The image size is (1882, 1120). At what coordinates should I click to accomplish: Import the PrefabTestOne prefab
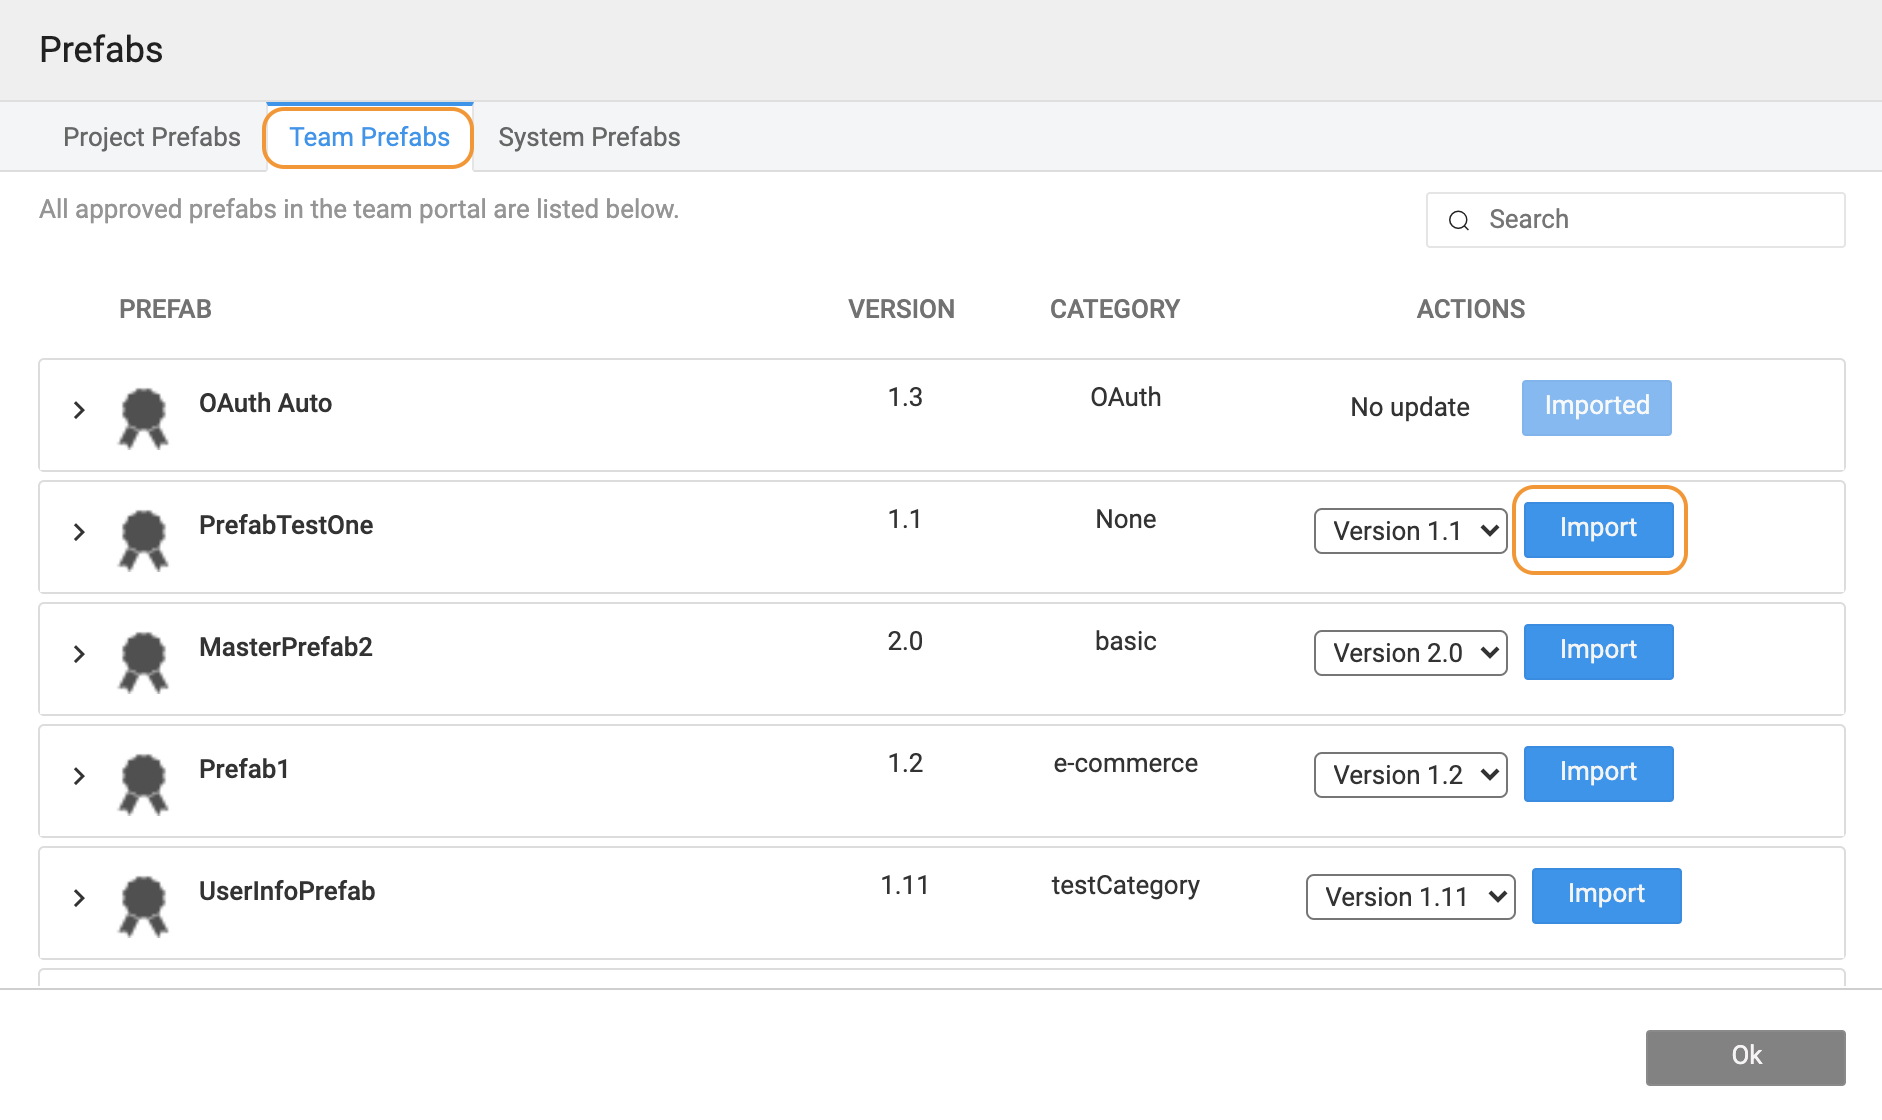pyautogui.click(x=1598, y=529)
